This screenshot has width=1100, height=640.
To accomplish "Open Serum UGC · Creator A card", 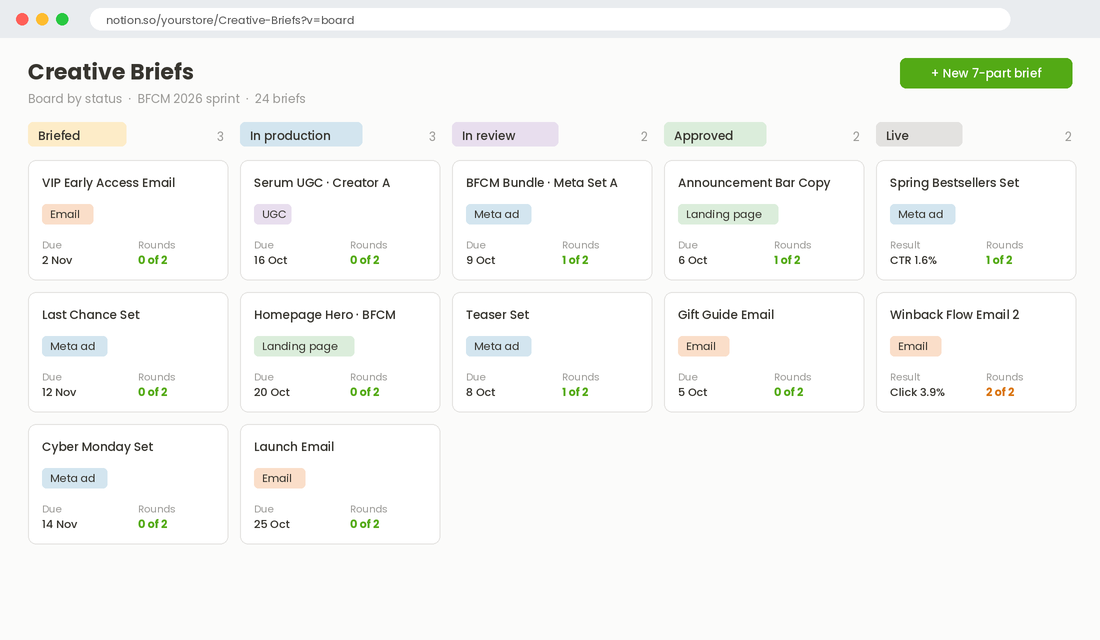I will click(340, 220).
